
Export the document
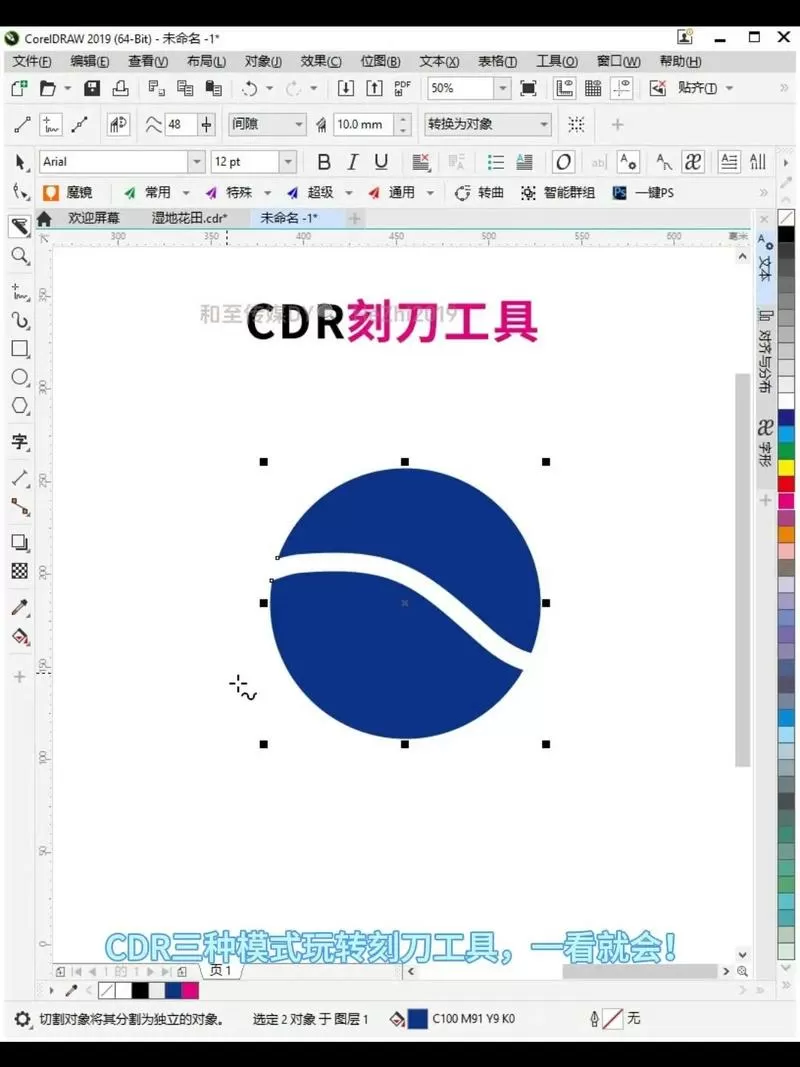pyautogui.click(x=374, y=88)
